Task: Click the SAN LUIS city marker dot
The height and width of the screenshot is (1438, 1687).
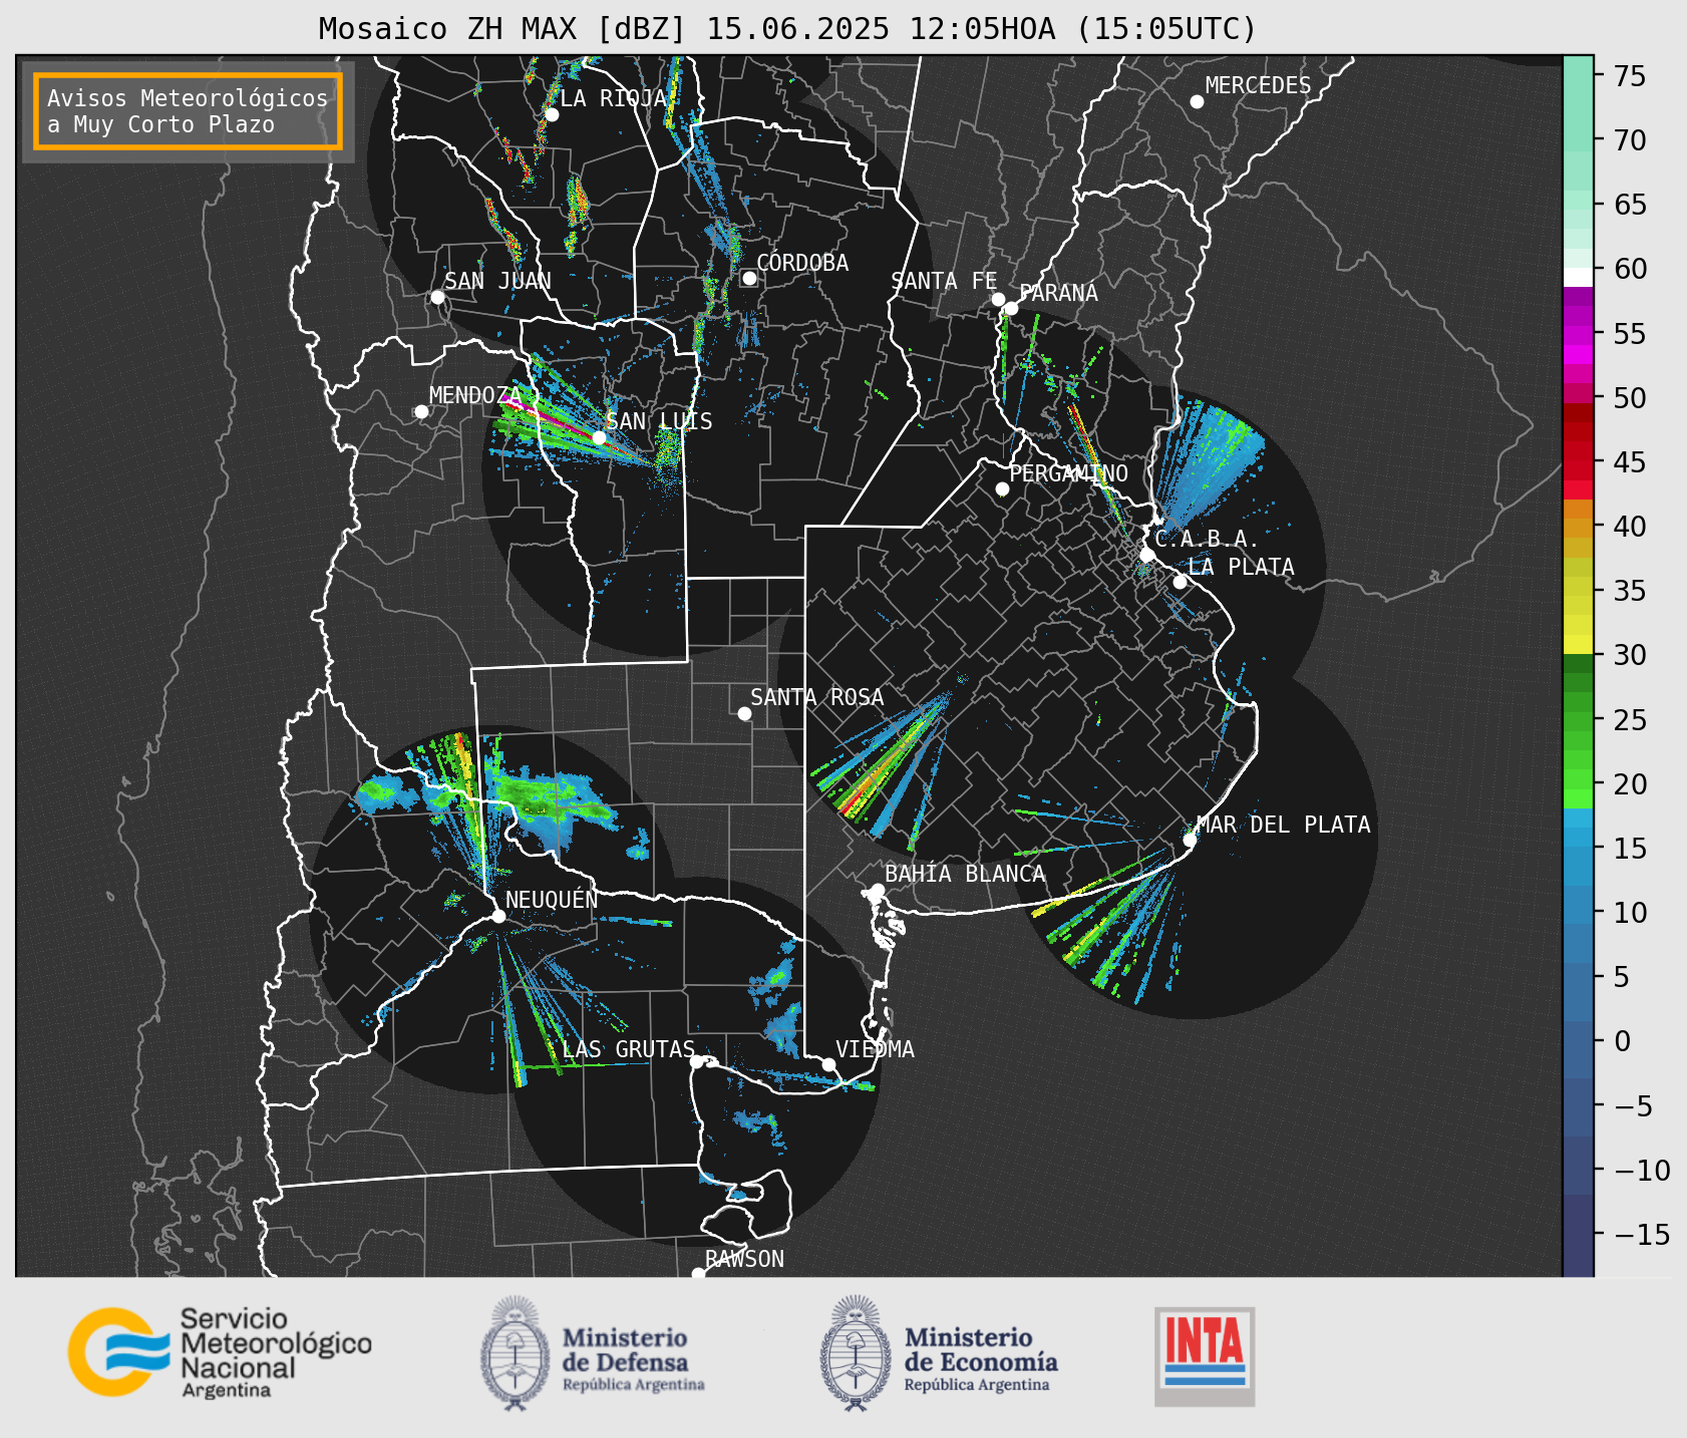Action: point(598,437)
